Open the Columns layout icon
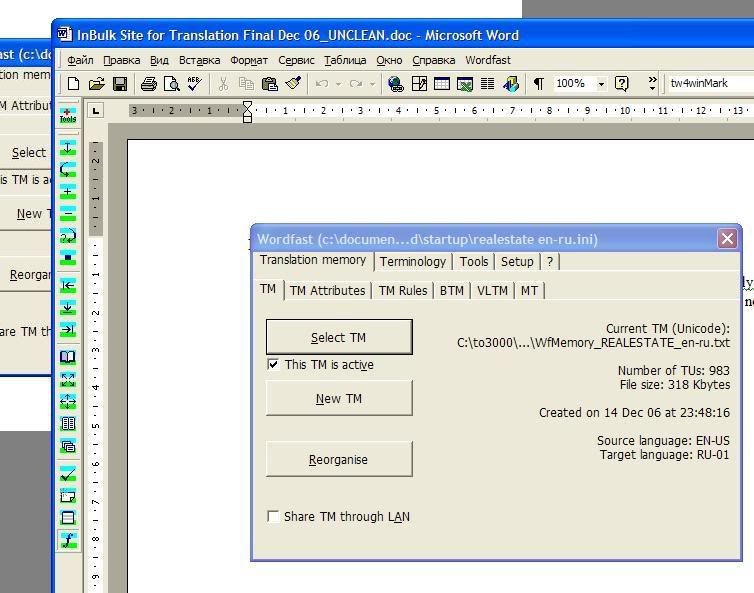 pyautogui.click(x=488, y=84)
